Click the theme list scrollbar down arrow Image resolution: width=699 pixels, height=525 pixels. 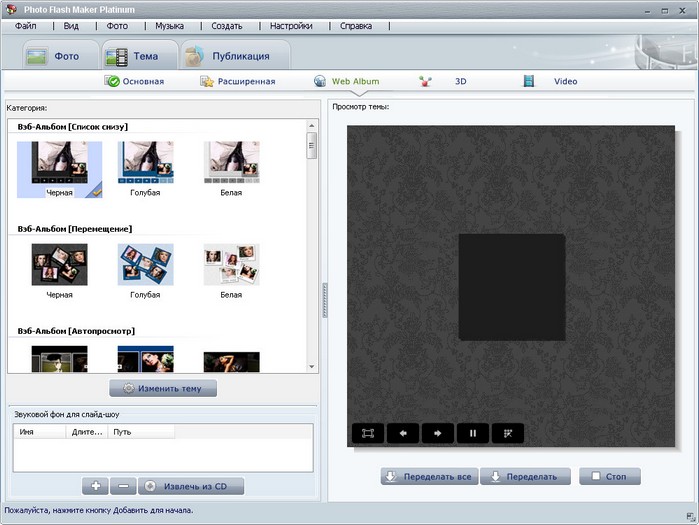click(312, 367)
